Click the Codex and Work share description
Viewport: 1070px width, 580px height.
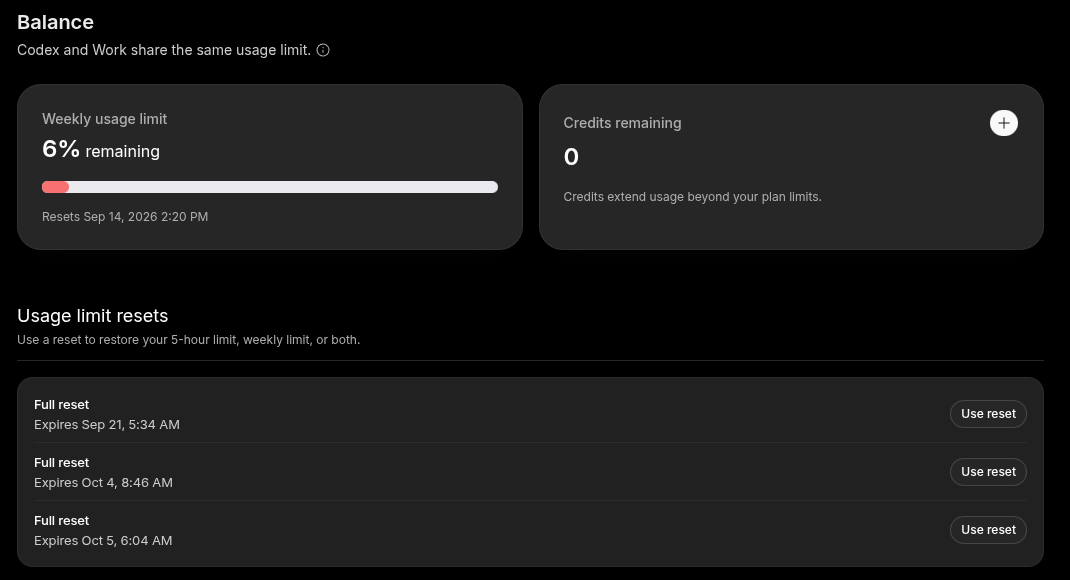(x=164, y=50)
